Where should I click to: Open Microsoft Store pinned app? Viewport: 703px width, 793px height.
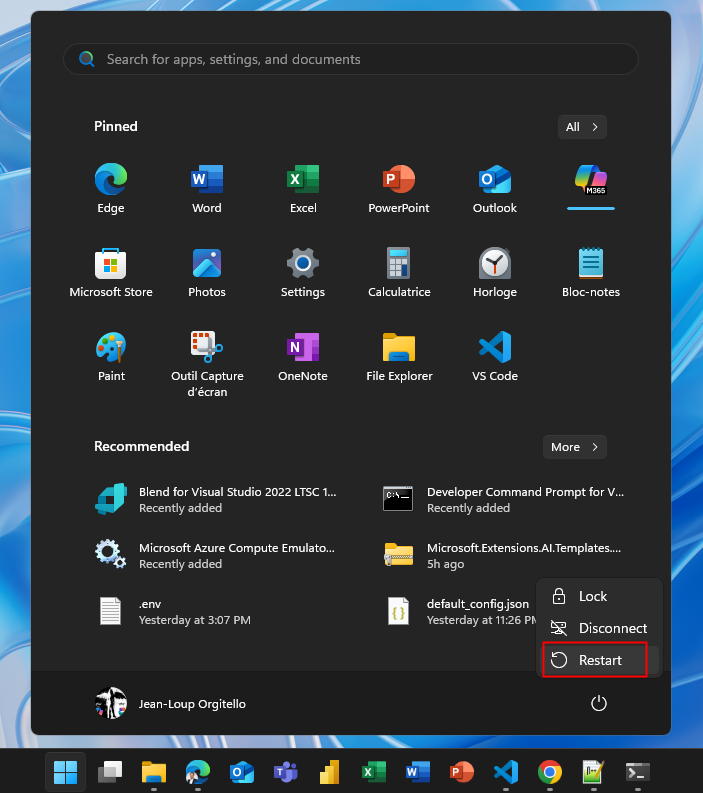[x=111, y=272]
